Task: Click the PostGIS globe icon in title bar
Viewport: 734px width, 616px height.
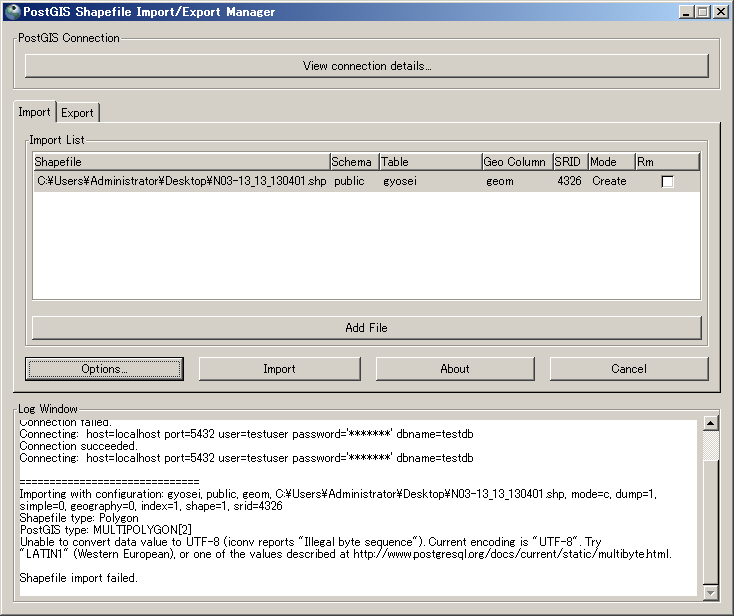Action: click(12, 12)
